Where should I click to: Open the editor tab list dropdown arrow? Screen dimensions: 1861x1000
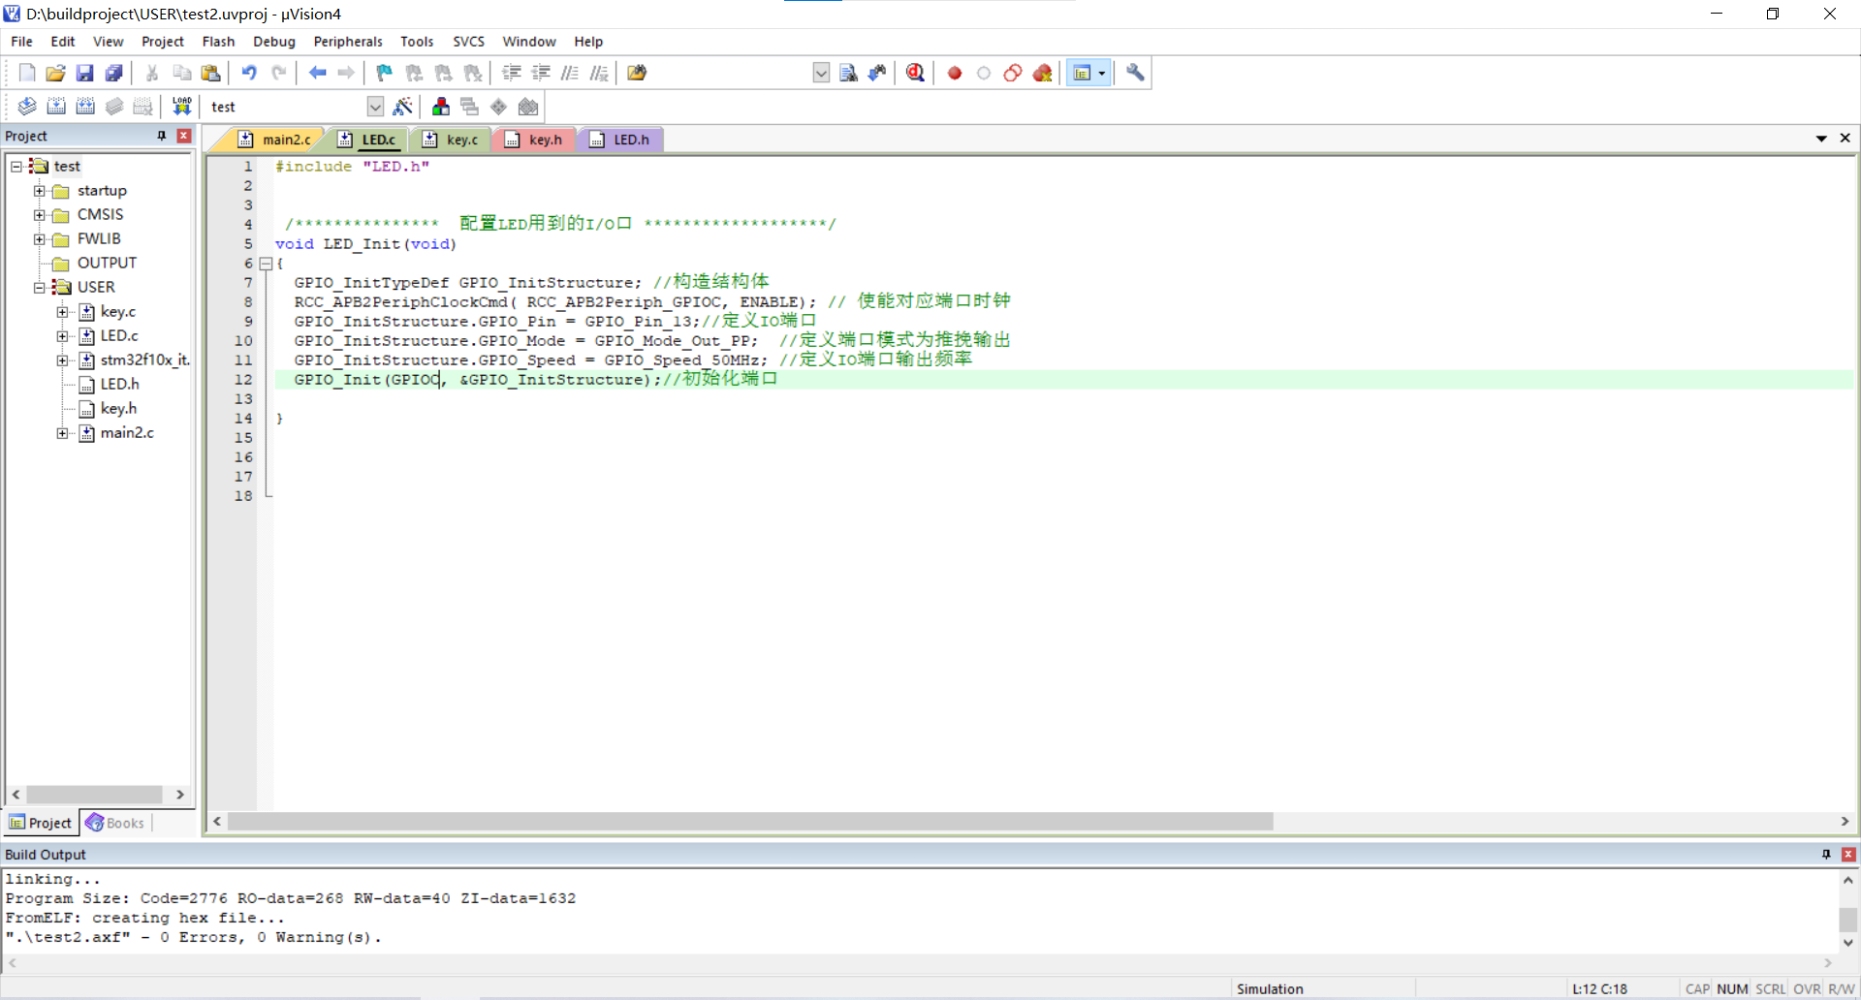coord(1821,139)
